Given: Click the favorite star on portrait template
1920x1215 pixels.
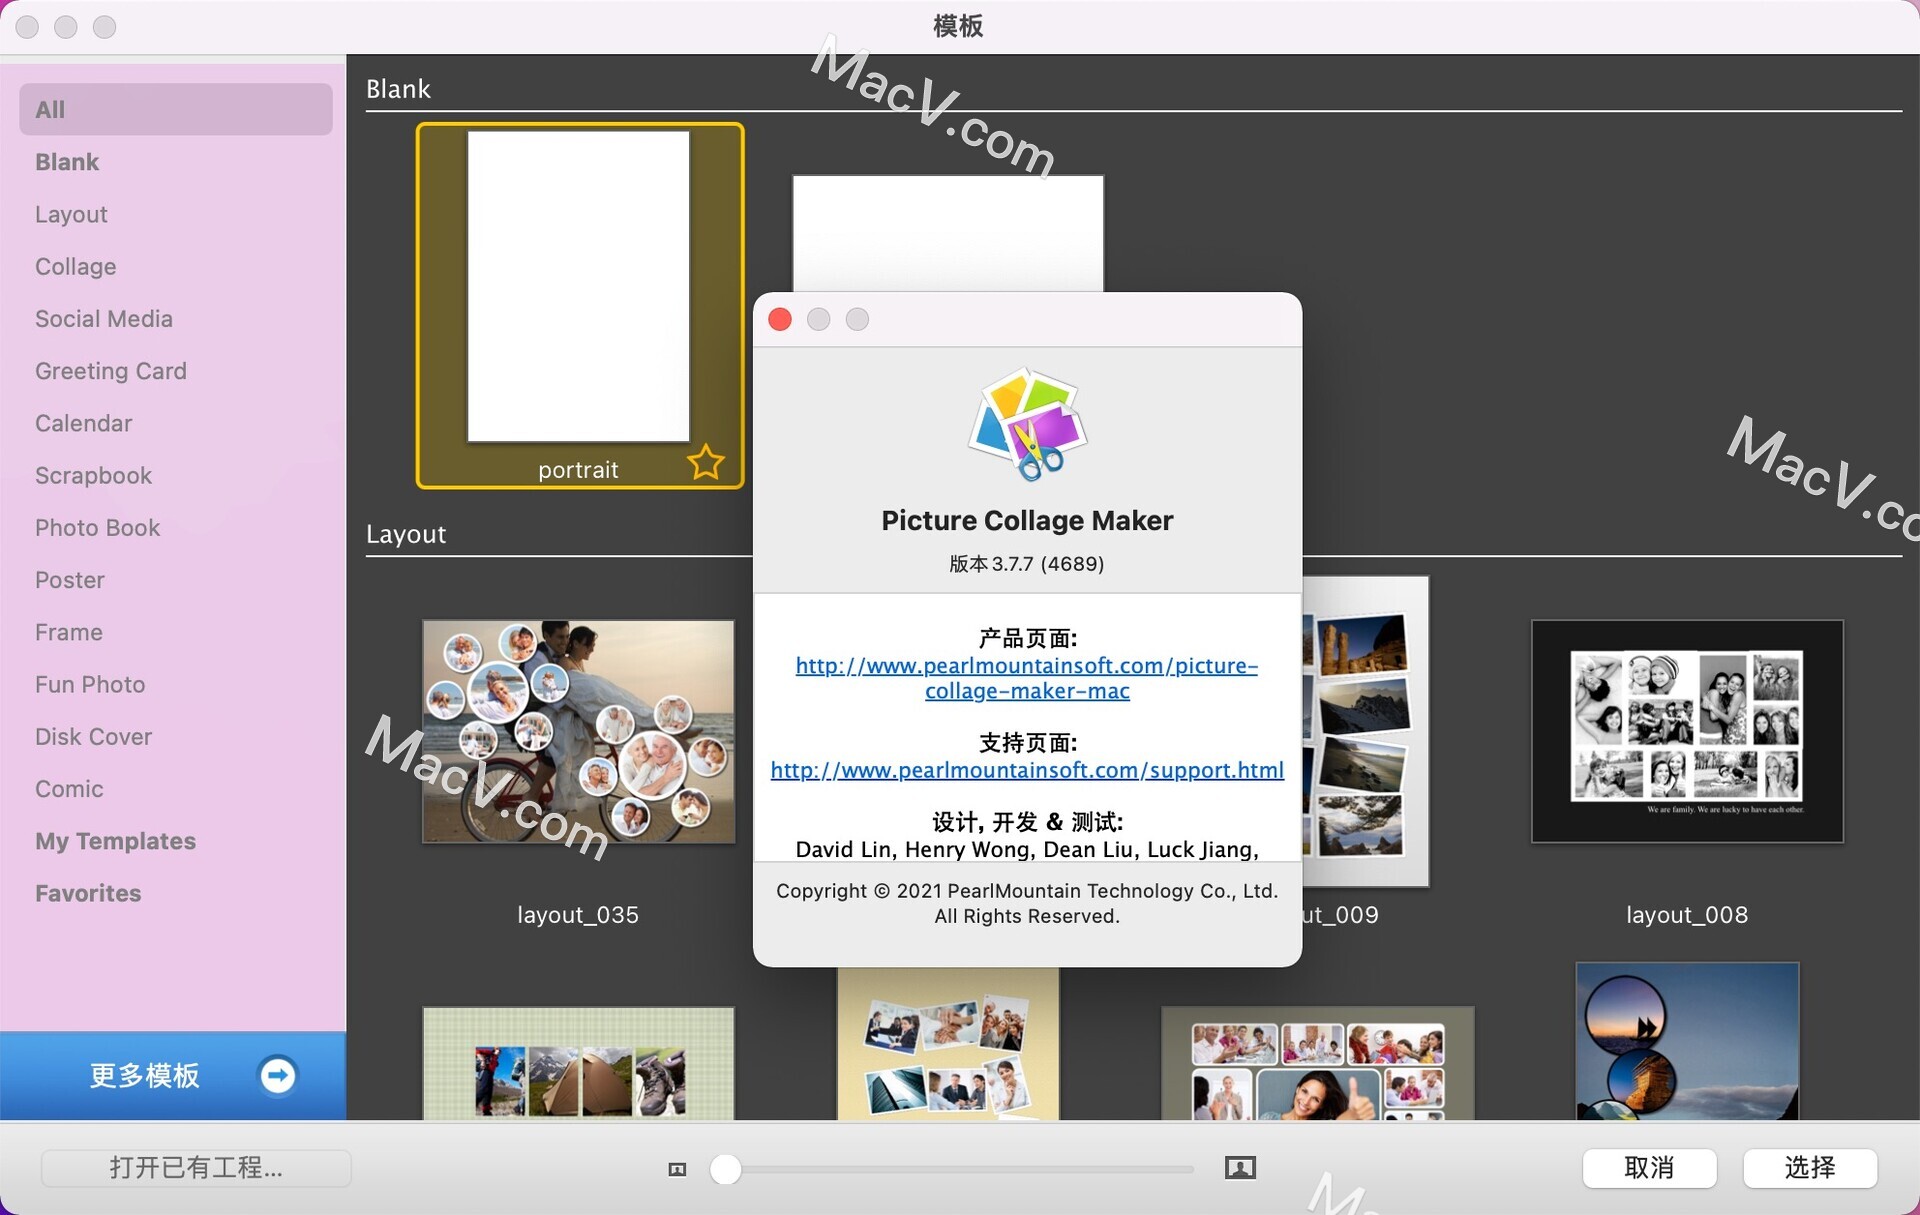Looking at the screenshot, I should [x=706, y=462].
